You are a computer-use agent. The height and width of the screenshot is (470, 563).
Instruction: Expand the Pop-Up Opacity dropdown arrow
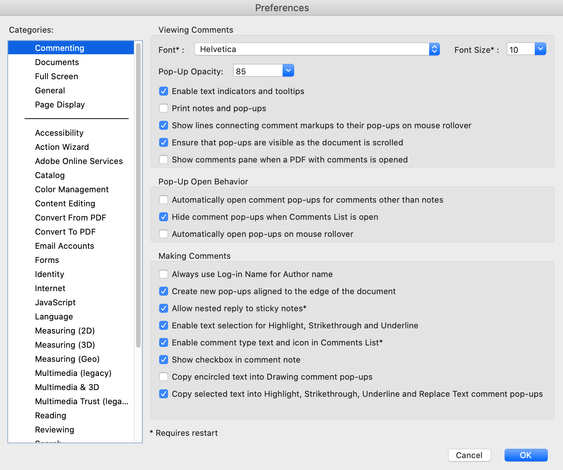click(288, 71)
